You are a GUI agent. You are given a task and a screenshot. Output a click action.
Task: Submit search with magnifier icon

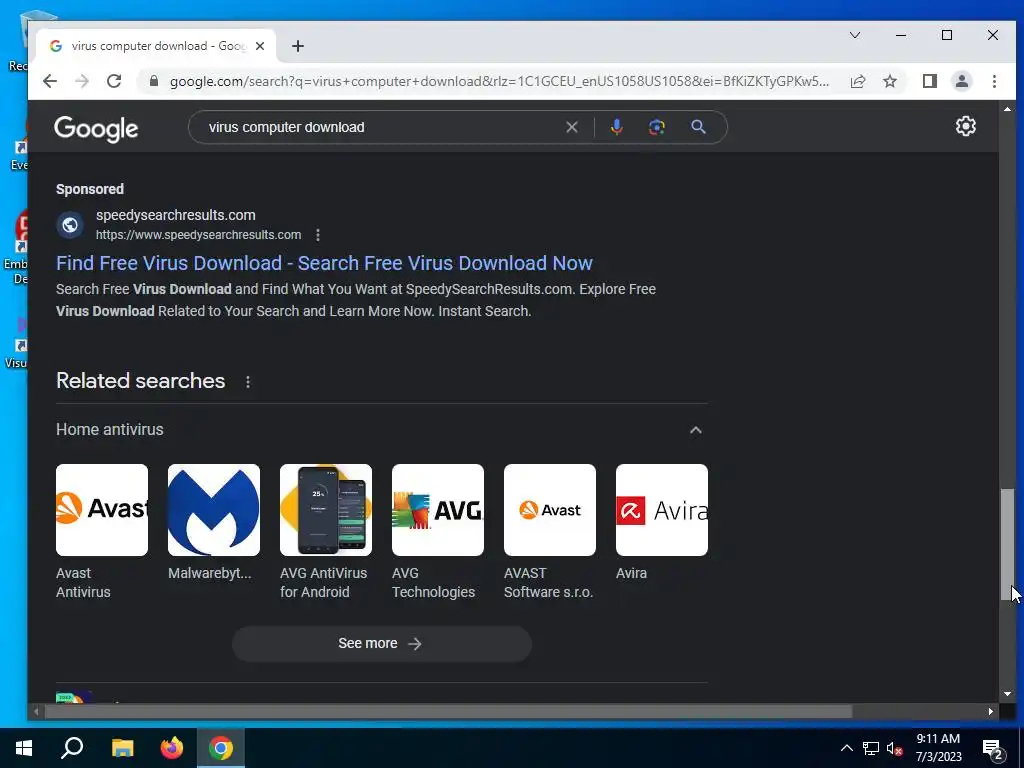[x=698, y=127]
